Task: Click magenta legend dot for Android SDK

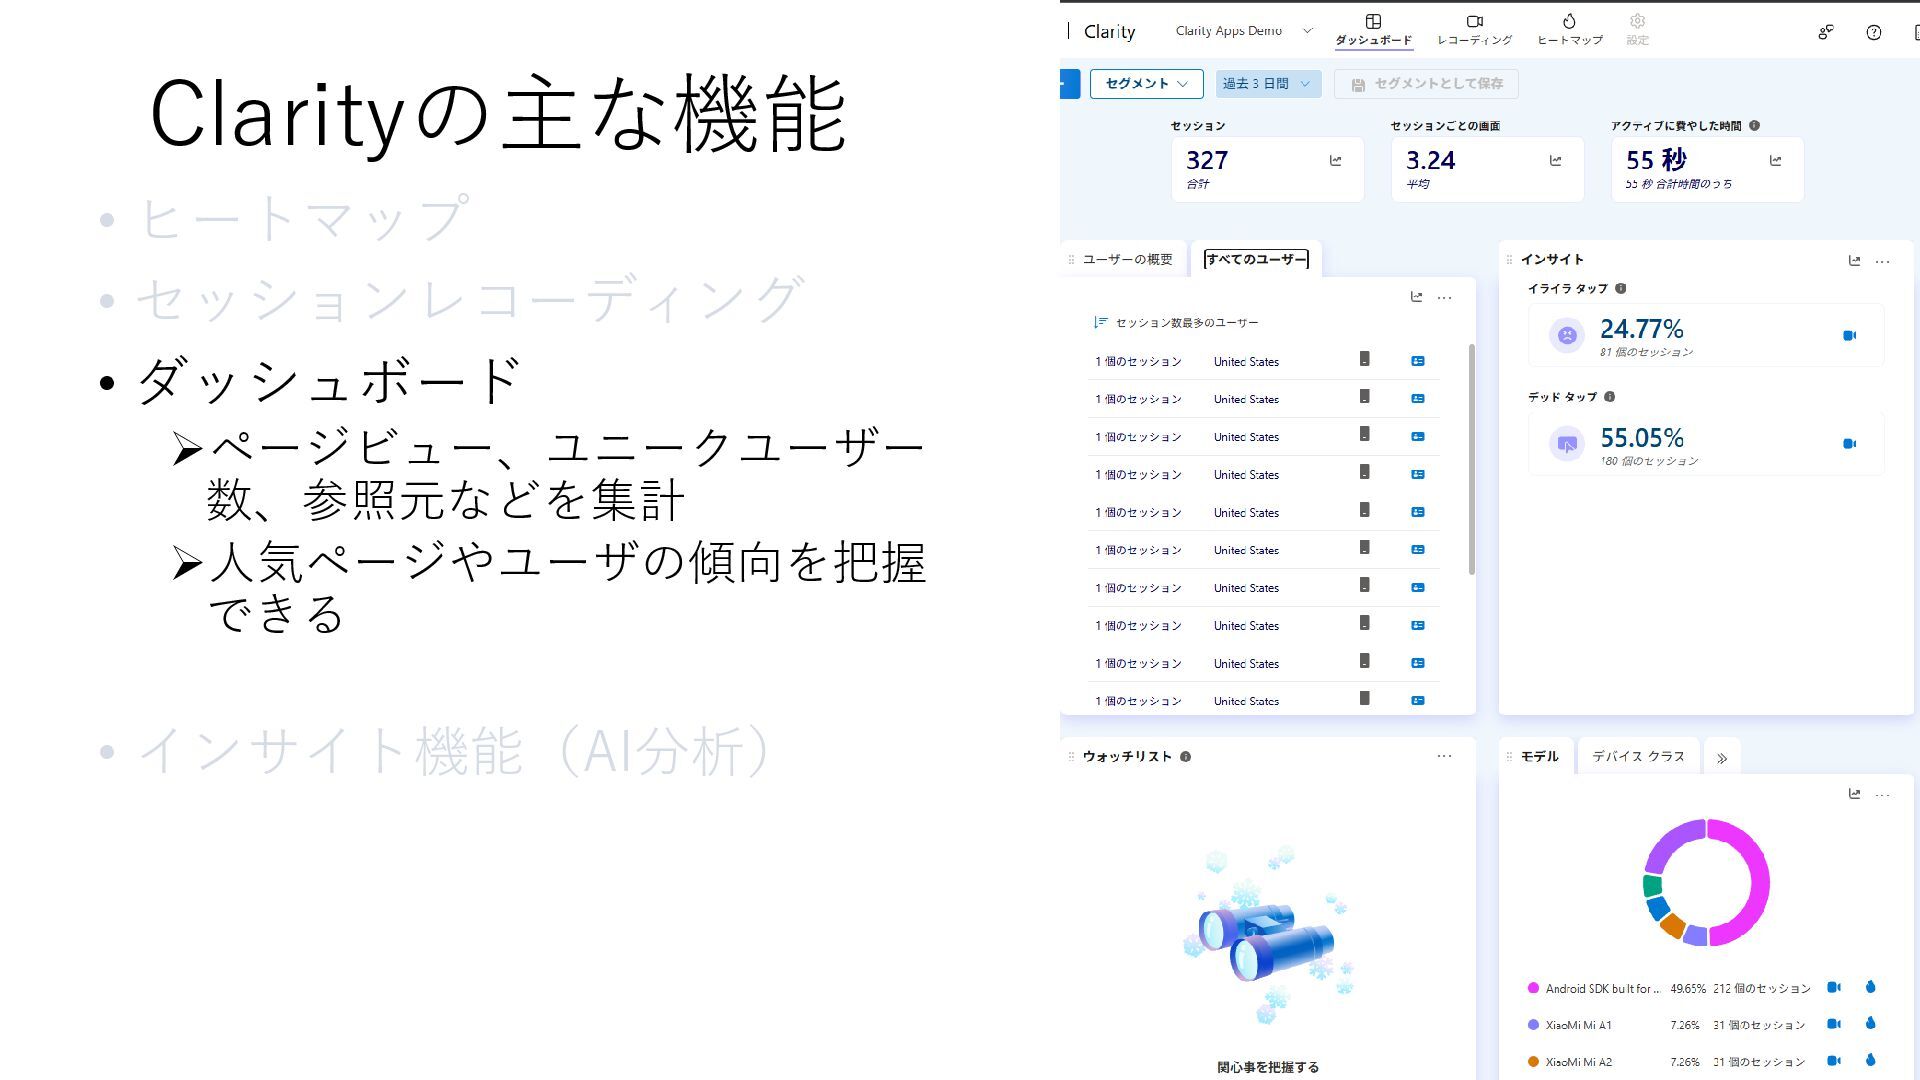Action: click(x=1533, y=988)
